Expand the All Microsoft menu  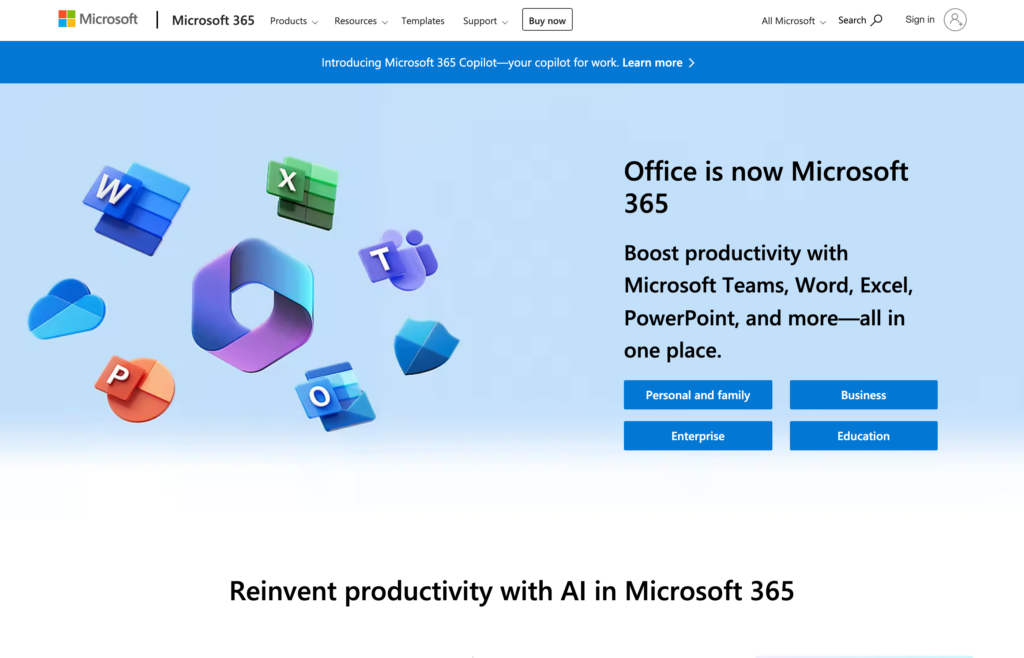[793, 21]
